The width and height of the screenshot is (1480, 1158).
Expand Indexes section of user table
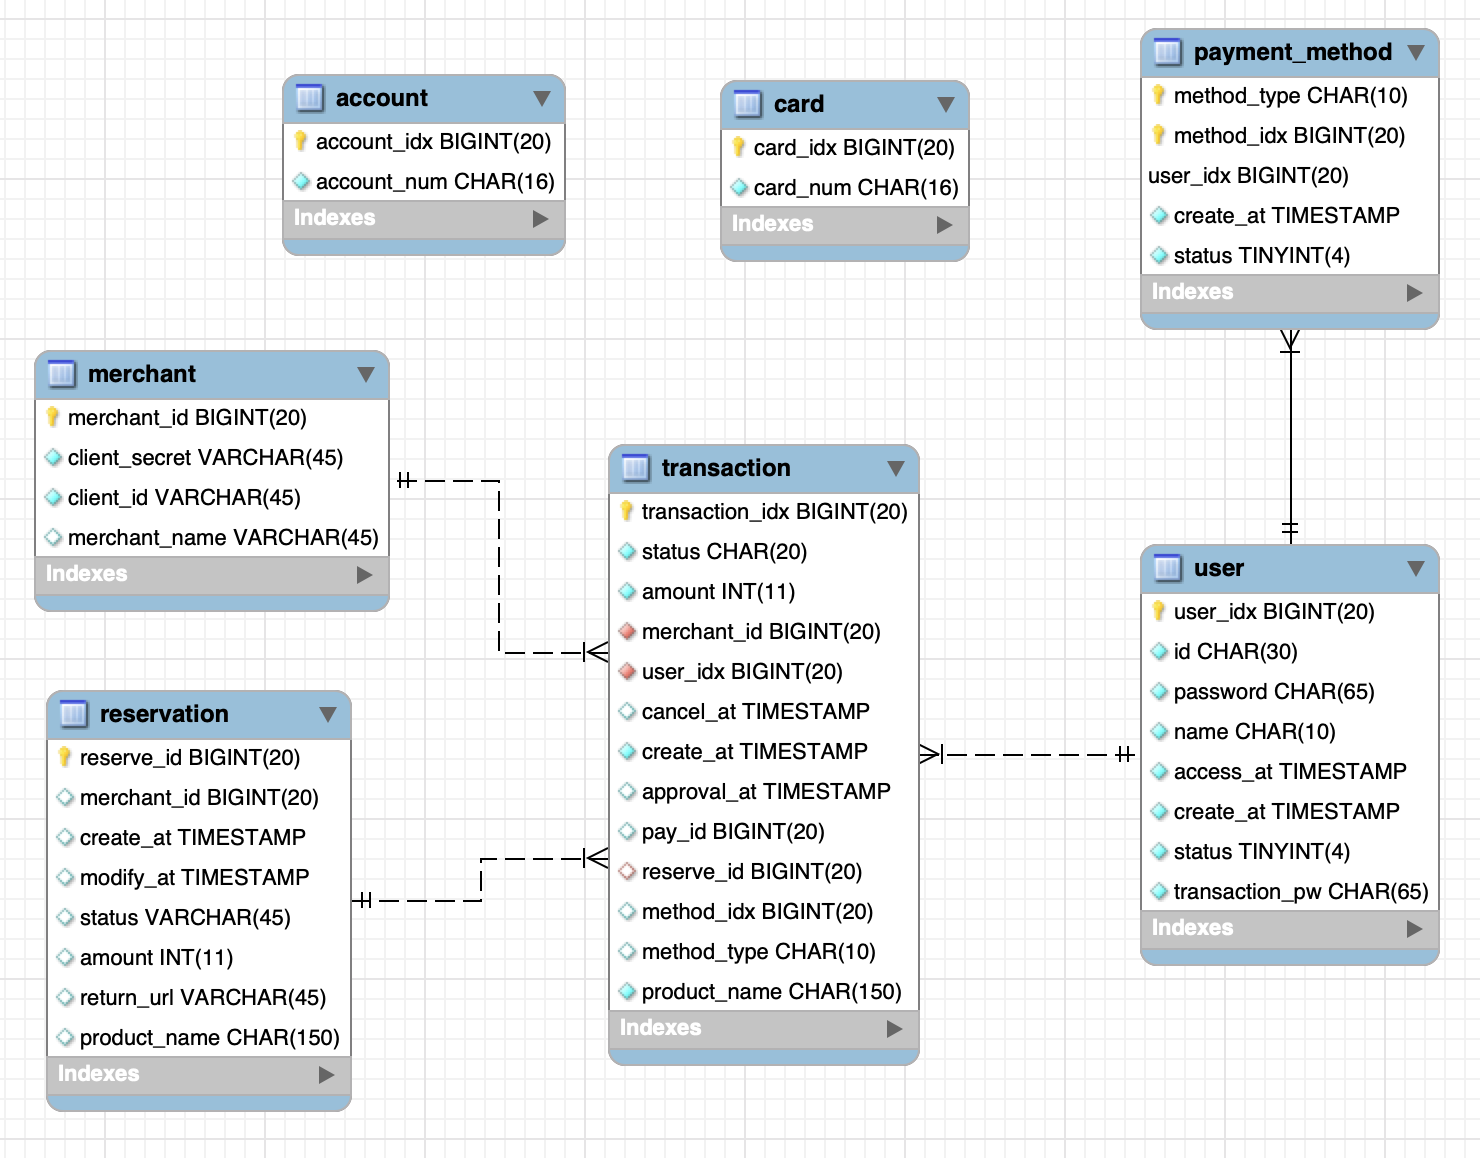click(1415, 928)
